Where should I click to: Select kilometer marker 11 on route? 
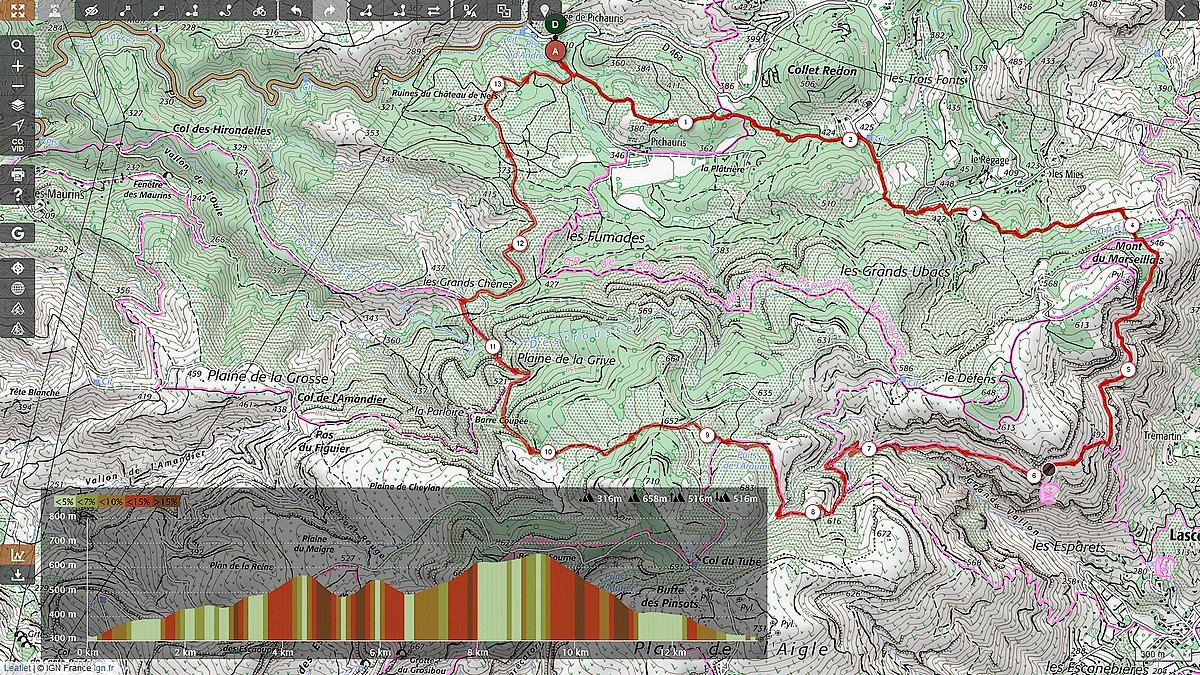tap(493, 346)
